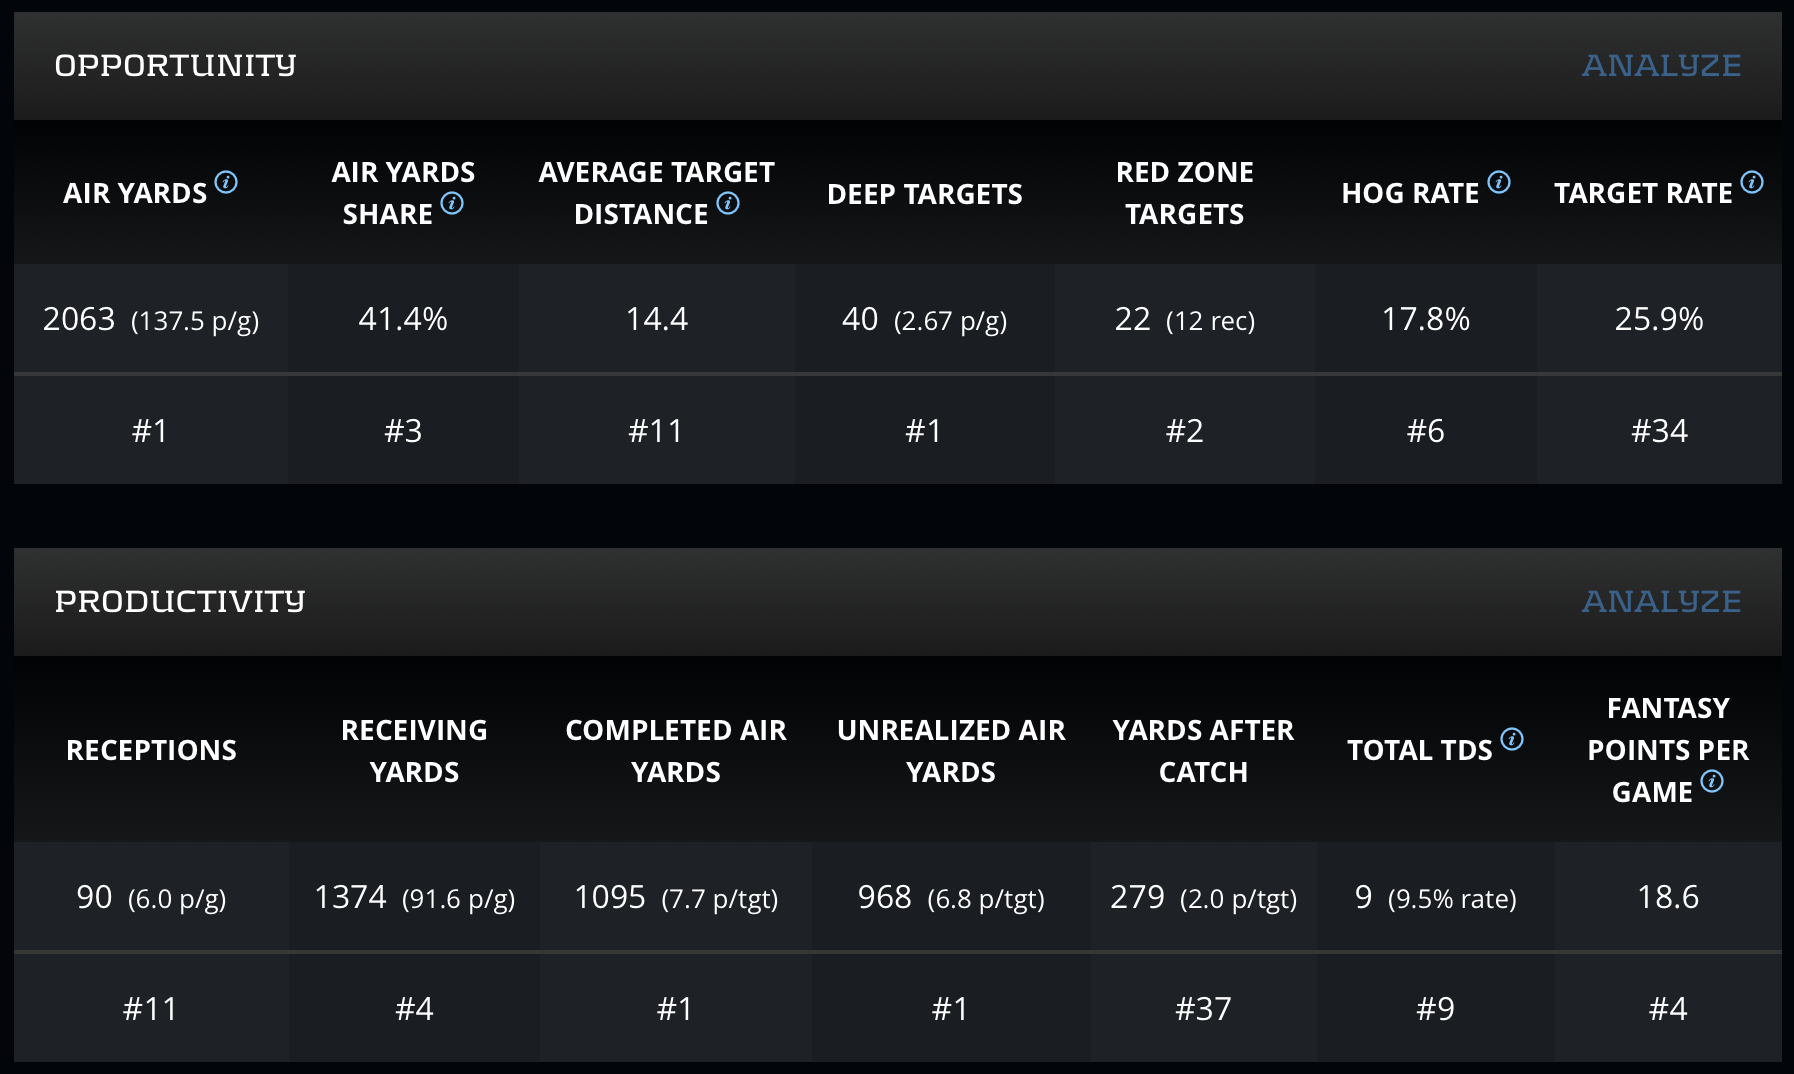Viewport: 1794px width, 1074px height.
Task: Click the Receptions column header
Action: pyautogui.click(x=151, y=750)
